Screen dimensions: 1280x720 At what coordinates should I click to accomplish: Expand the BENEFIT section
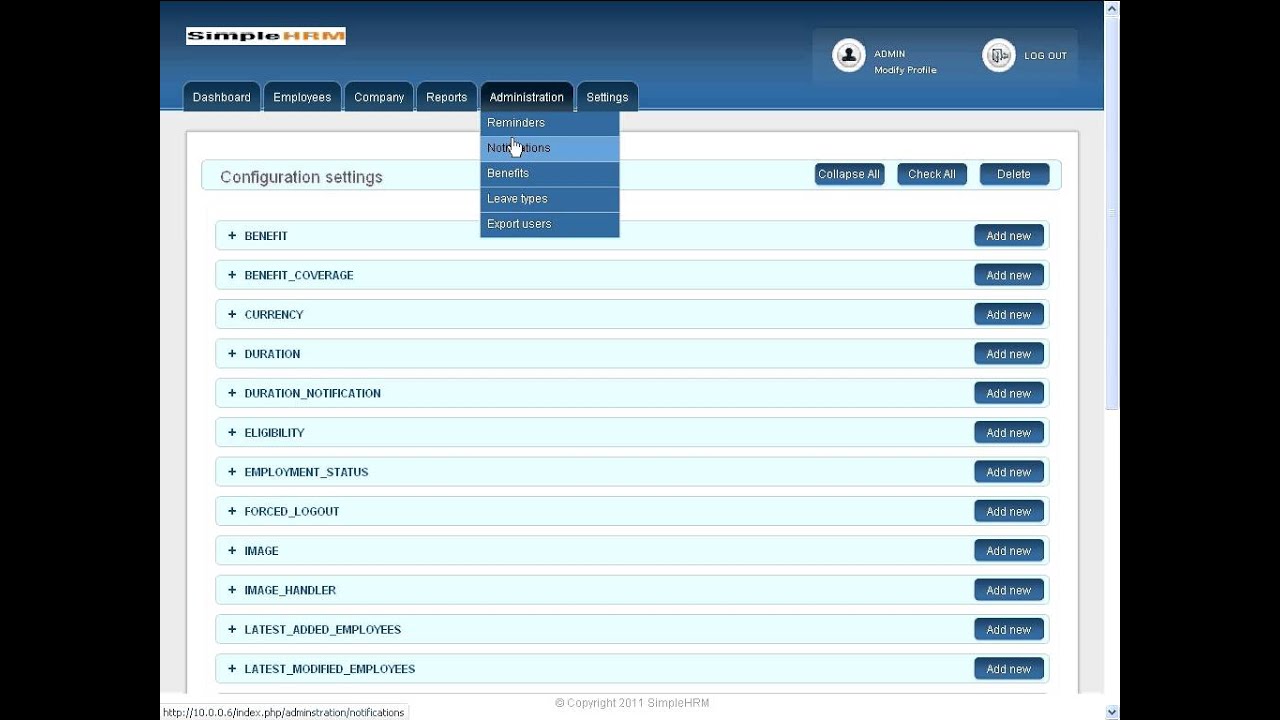(x=232, y=236)
